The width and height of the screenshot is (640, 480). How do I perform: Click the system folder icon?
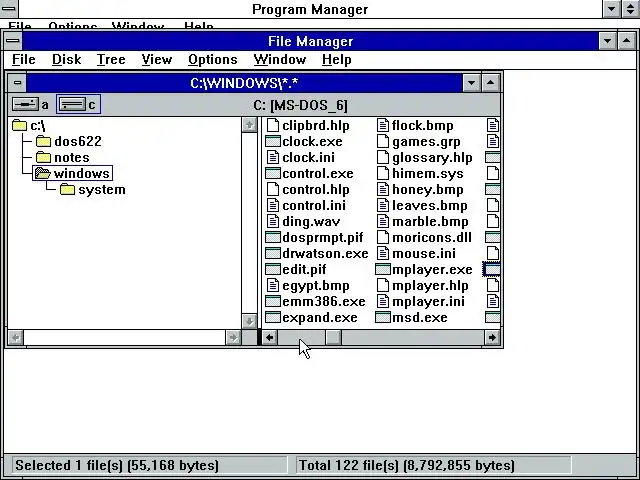tap(67, 189)
